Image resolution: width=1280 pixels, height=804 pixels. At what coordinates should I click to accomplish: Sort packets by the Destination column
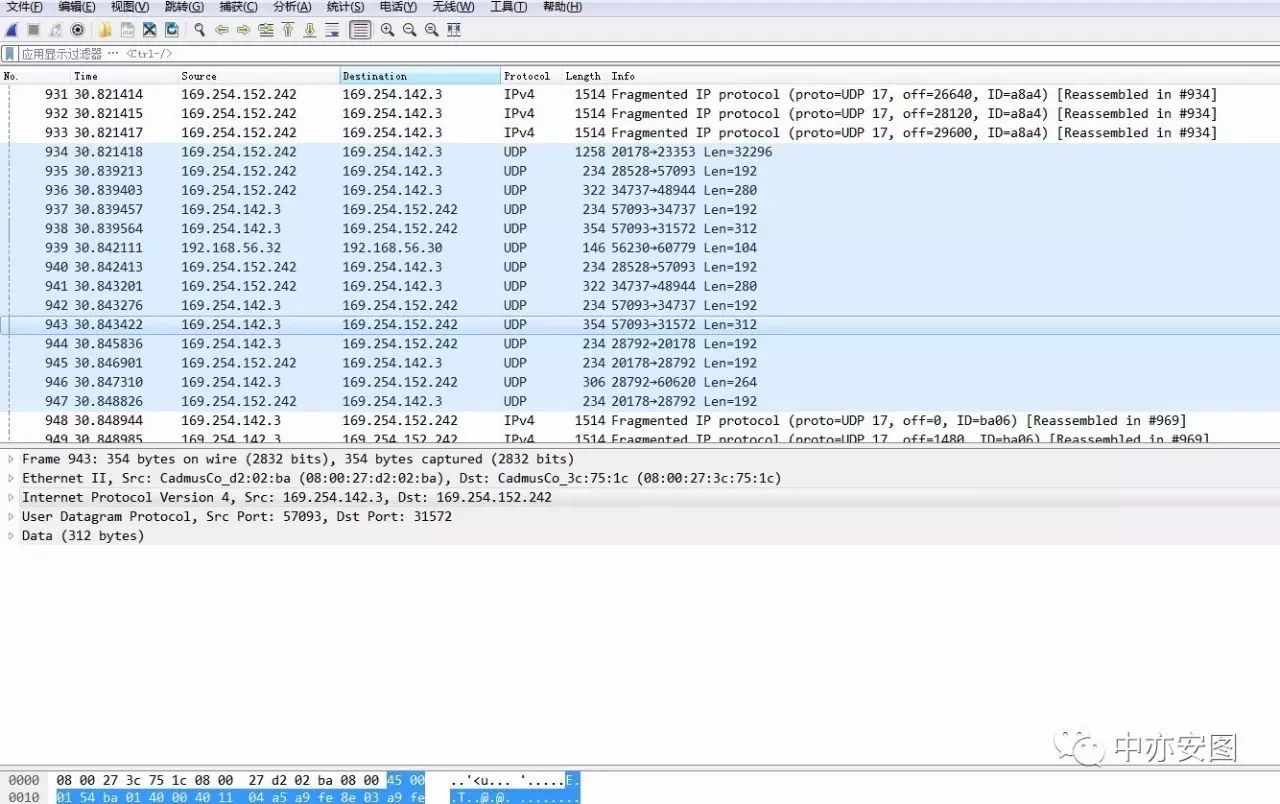[x=420, y=76]
